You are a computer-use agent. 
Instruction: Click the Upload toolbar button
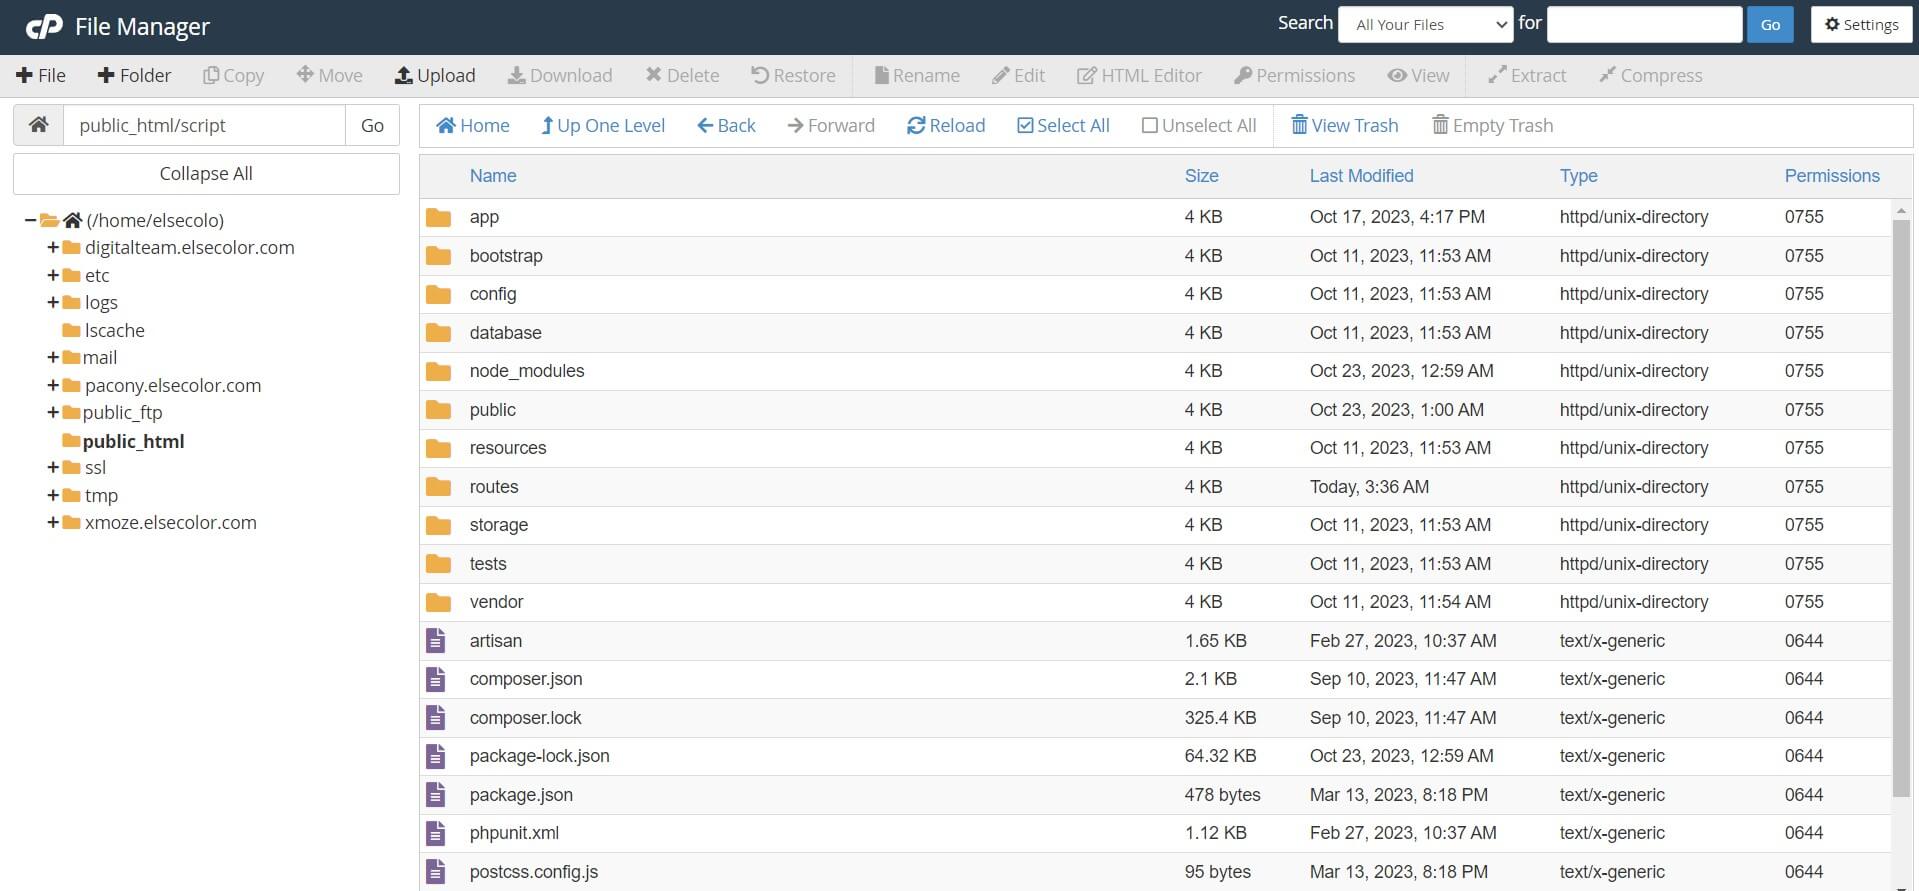435,75
